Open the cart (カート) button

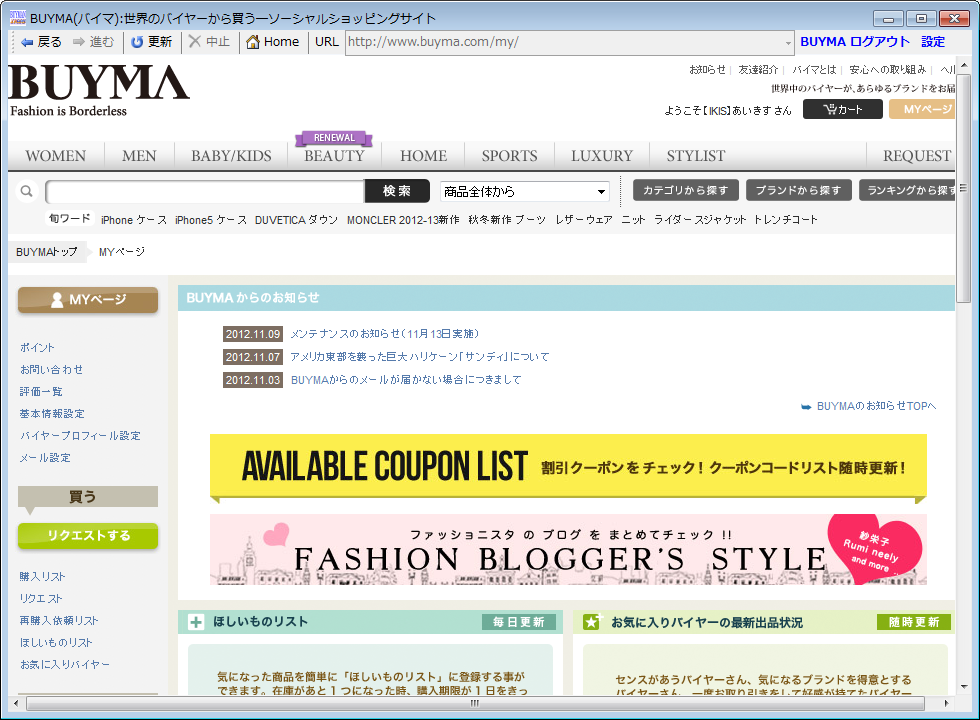[842, 109]
